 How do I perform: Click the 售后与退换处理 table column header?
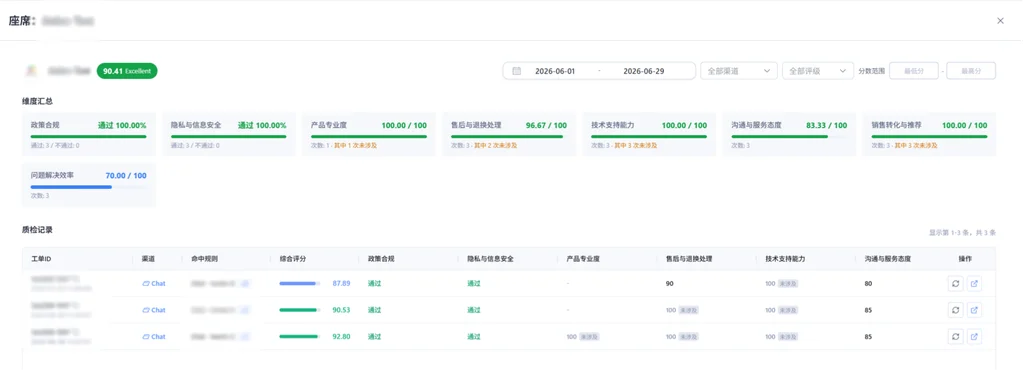coord(689,259)
